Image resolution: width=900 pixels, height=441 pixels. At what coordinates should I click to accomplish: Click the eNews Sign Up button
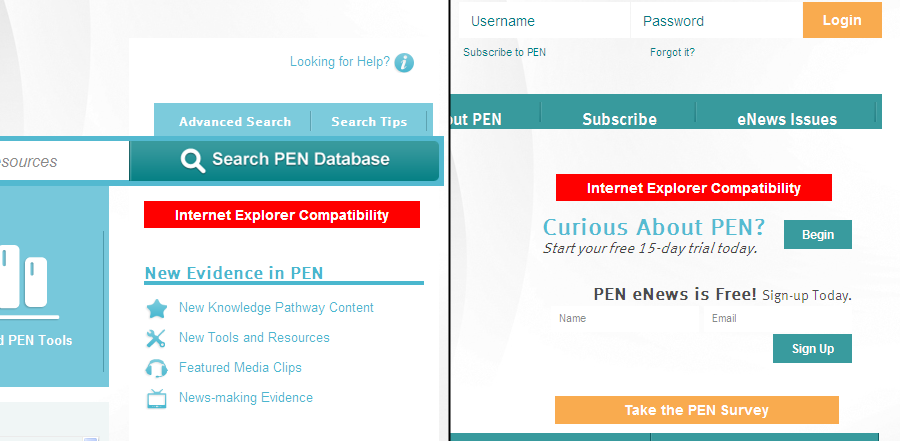(x=812, y=349)
